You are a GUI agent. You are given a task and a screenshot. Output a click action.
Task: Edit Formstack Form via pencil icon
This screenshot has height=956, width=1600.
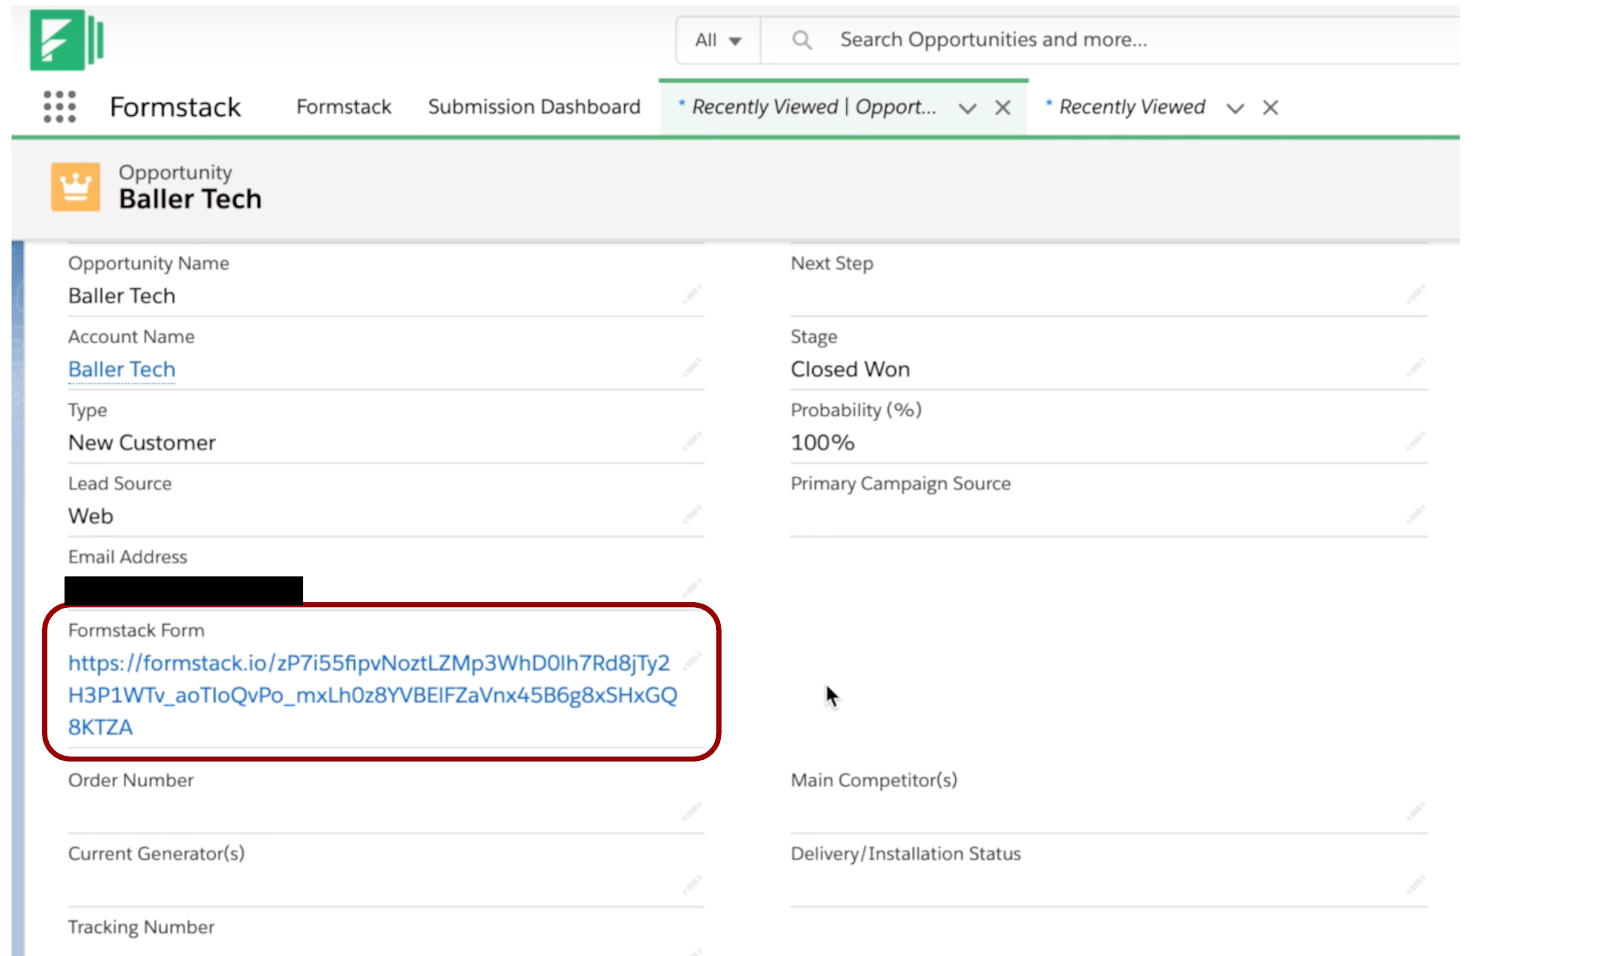click(x=692, y=660)
